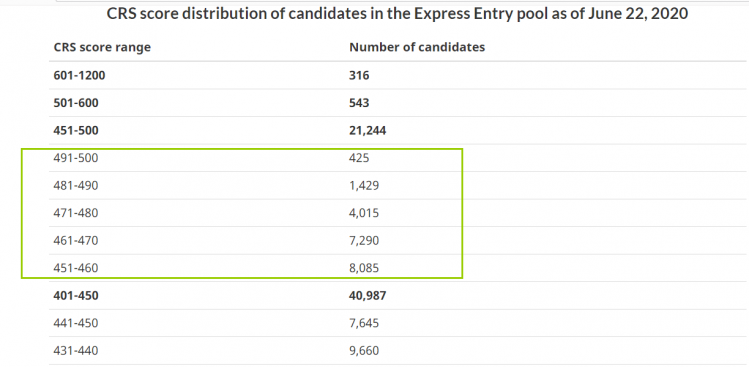Screen dimensions: 749x367
Task: Click the 4,015 candidates value
Action: click(x=364, y=213)
